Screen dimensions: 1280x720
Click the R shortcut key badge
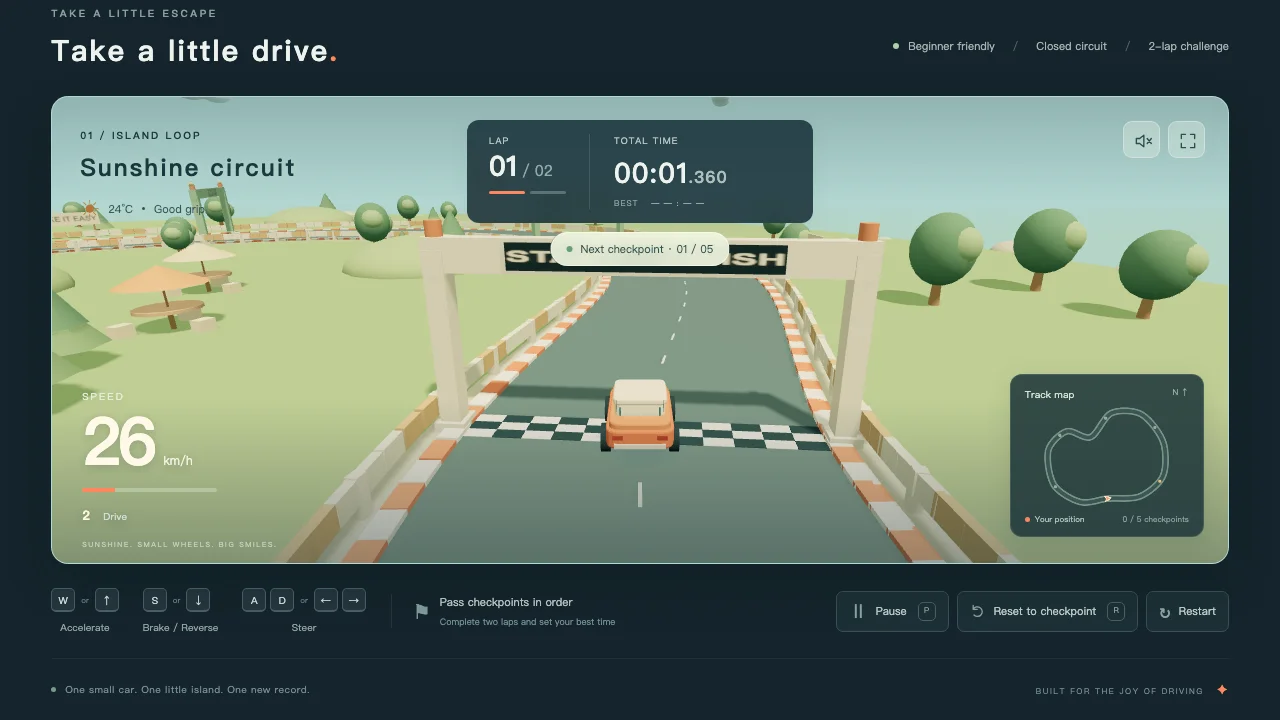[x=1115, y=611]
